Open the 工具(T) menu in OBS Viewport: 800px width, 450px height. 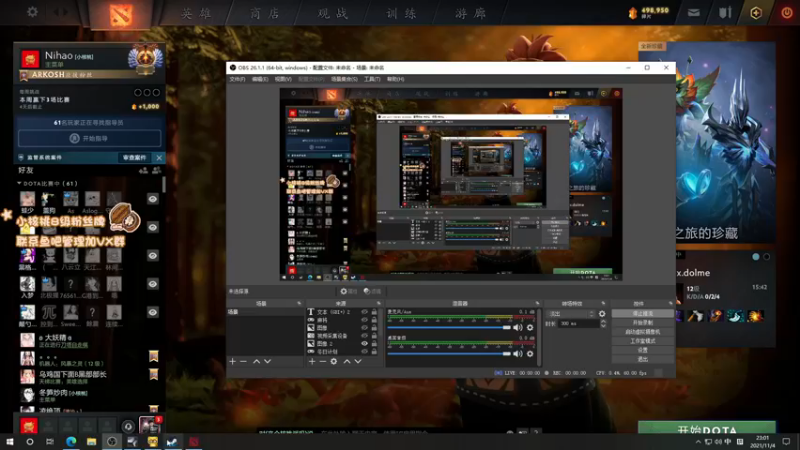[371, 79]
